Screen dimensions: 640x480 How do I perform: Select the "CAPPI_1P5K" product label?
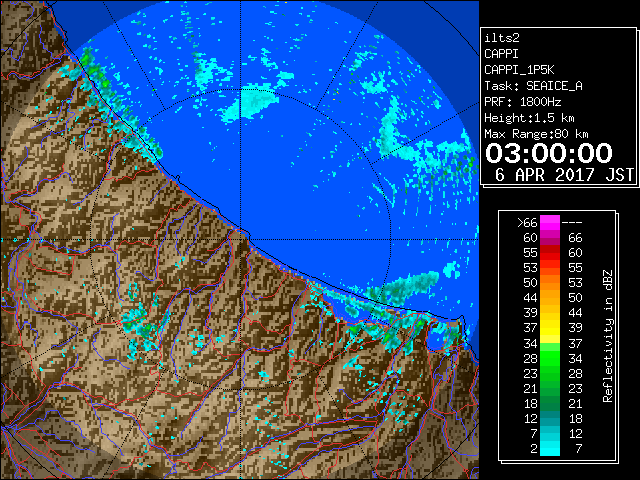[519, 70]
